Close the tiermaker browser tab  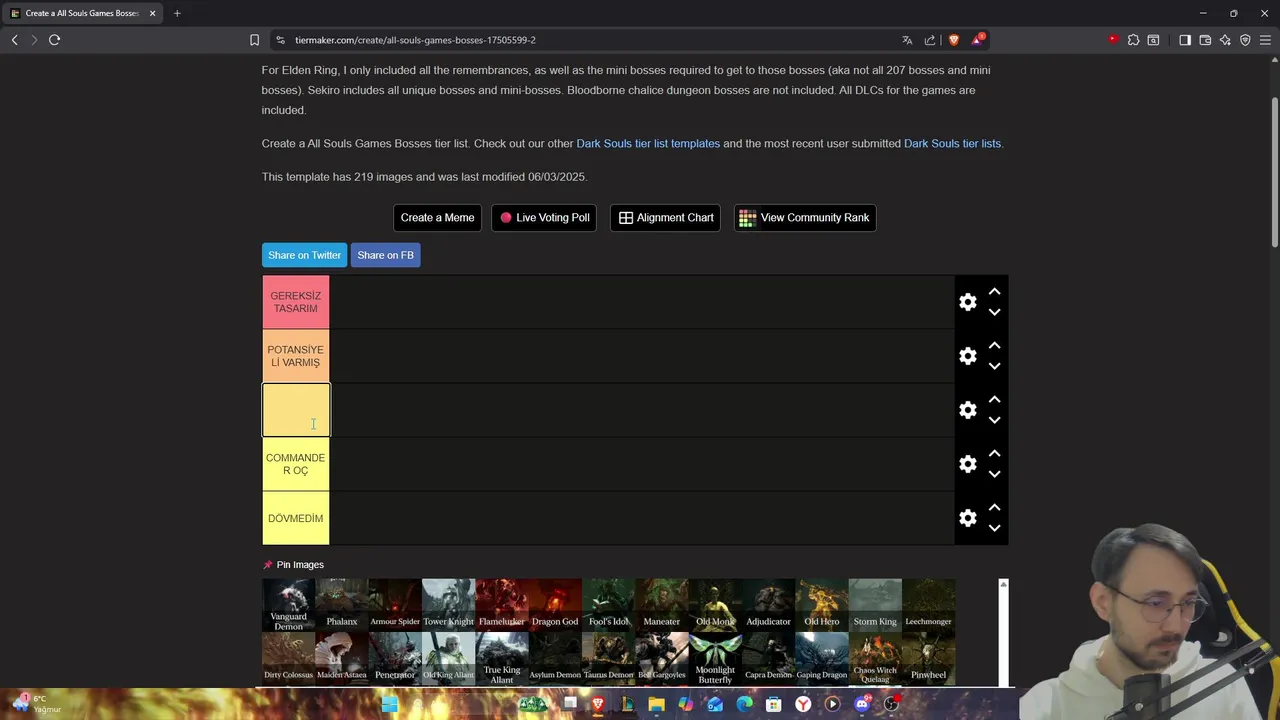tap(152, 13)
